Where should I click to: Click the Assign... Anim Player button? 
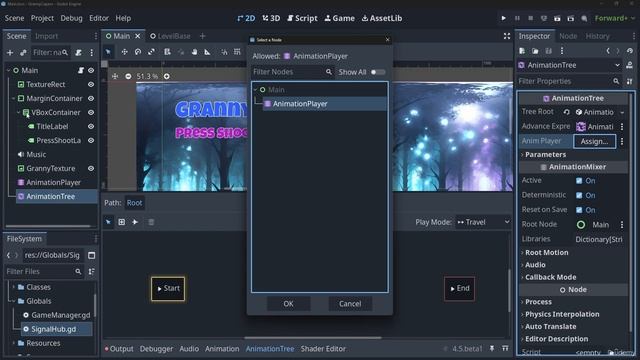tap(594, 141)
